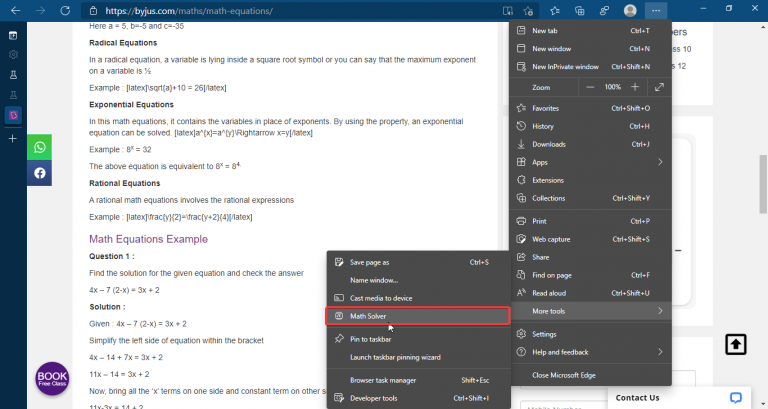Reload the current page
This screenshot has width=768, height=409.
(65, 10)
